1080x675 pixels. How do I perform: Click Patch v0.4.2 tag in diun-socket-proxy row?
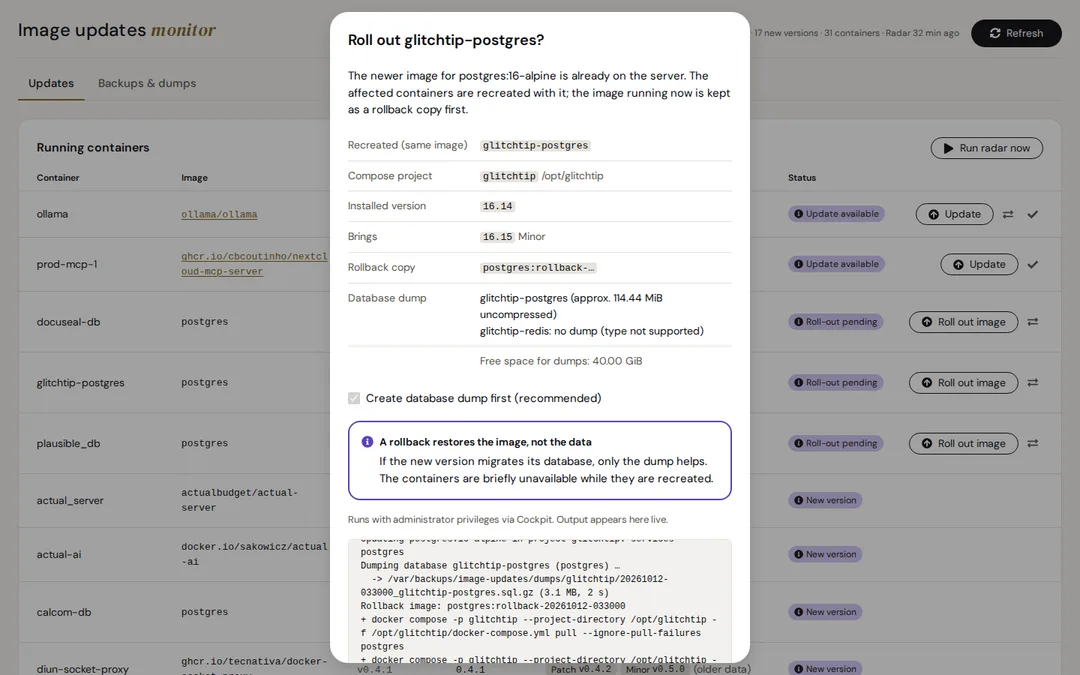point(581,669)
